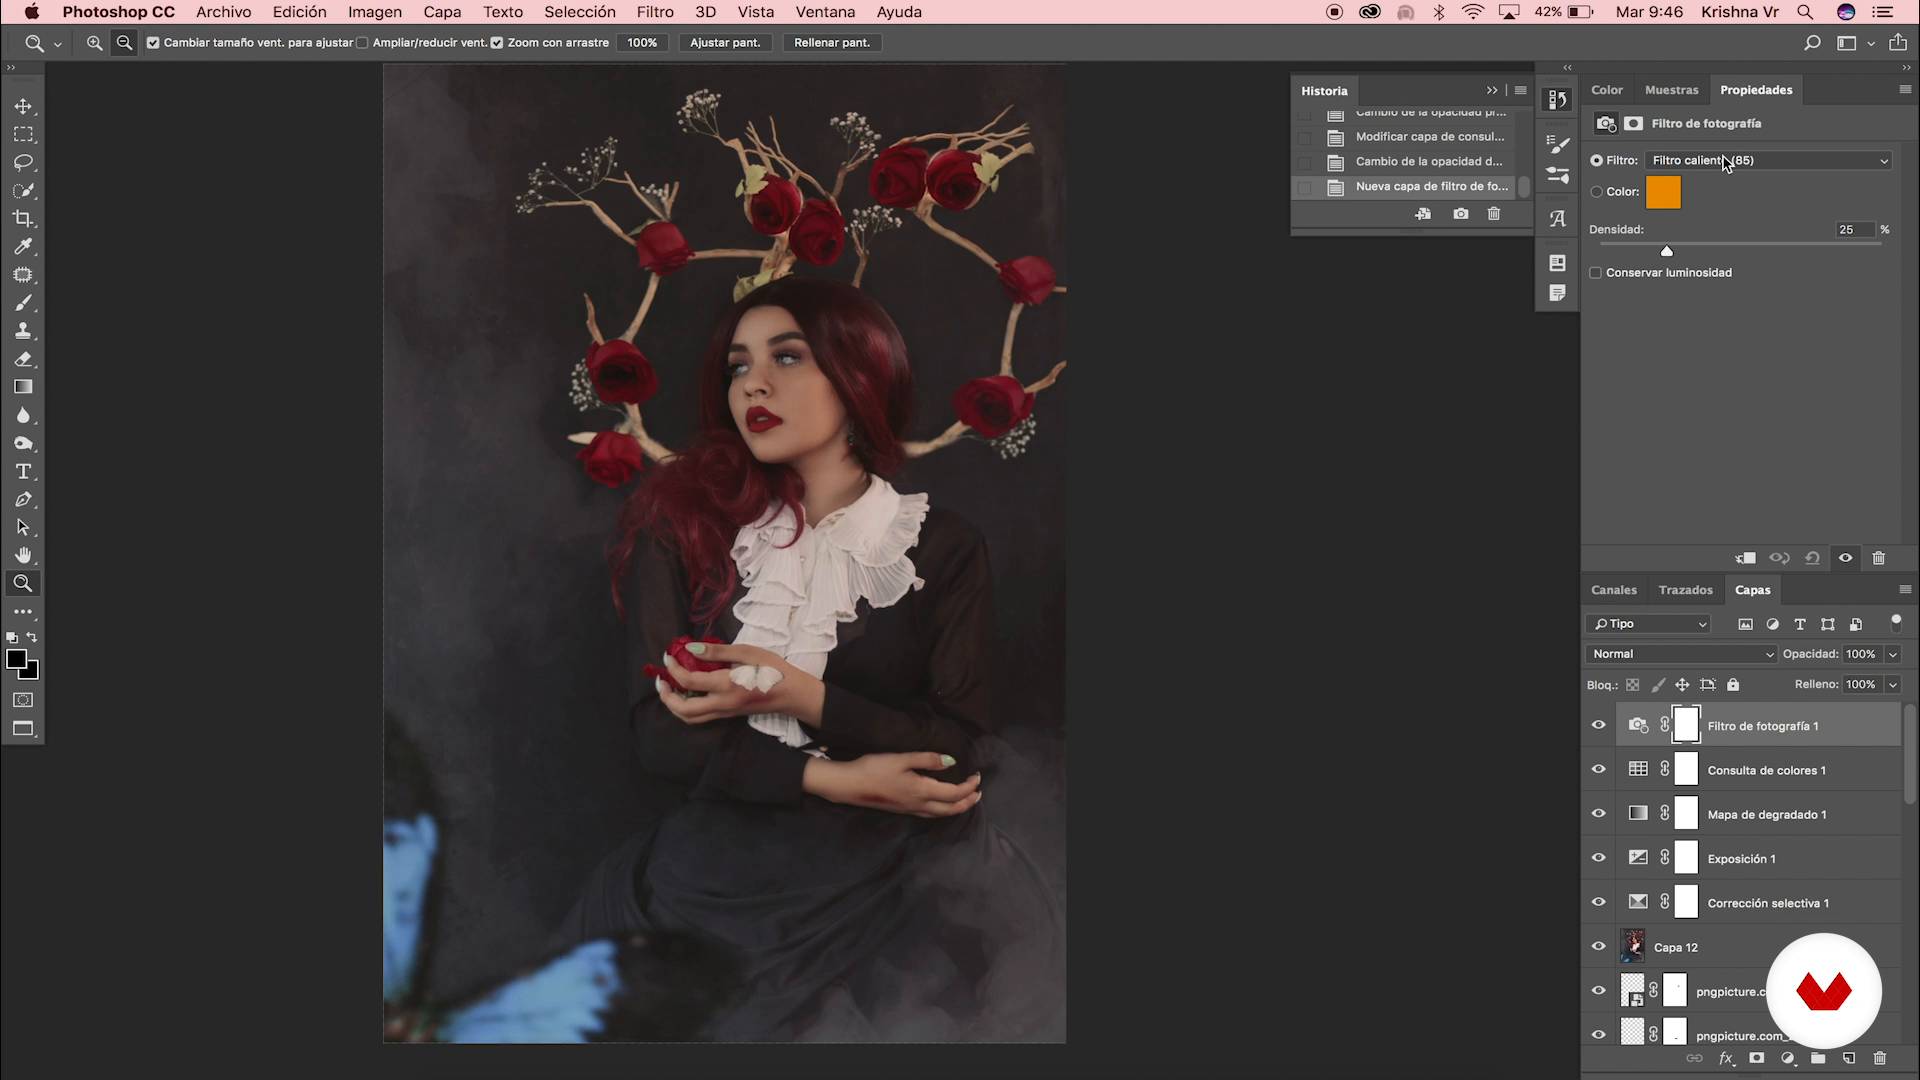Viewport: 1920px width, 1080px height.
Task: Open the Filtro menu
Action: click(x=655, y=12)
